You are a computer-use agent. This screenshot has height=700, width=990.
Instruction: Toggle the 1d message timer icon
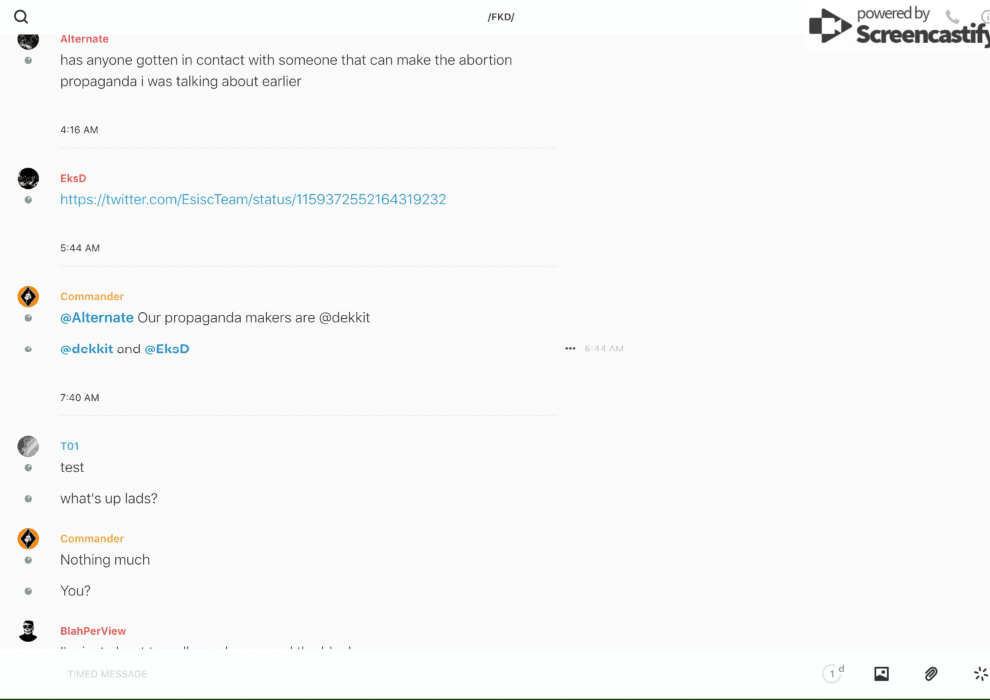click(833, 673)
